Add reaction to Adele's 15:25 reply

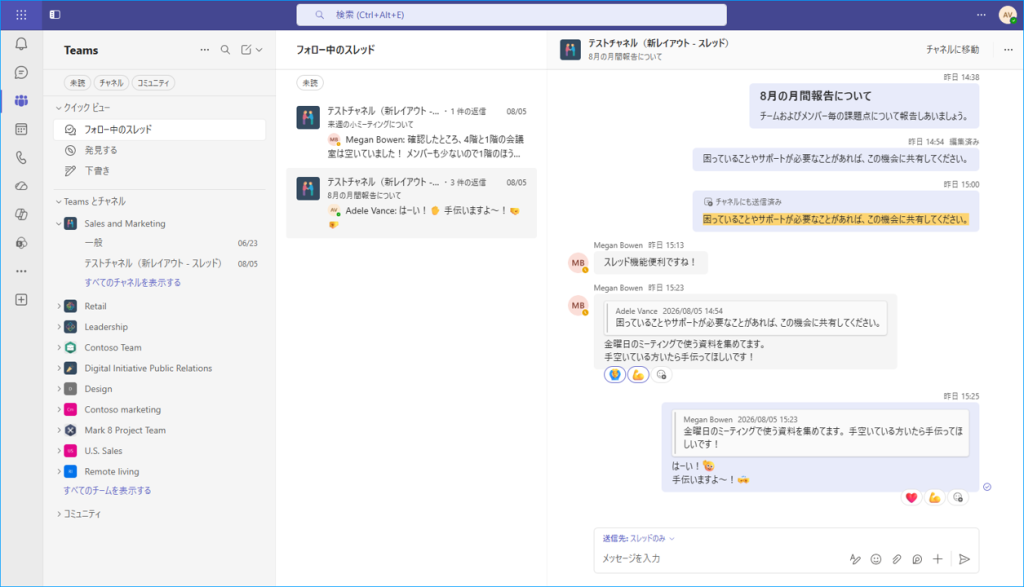point(958,498)
